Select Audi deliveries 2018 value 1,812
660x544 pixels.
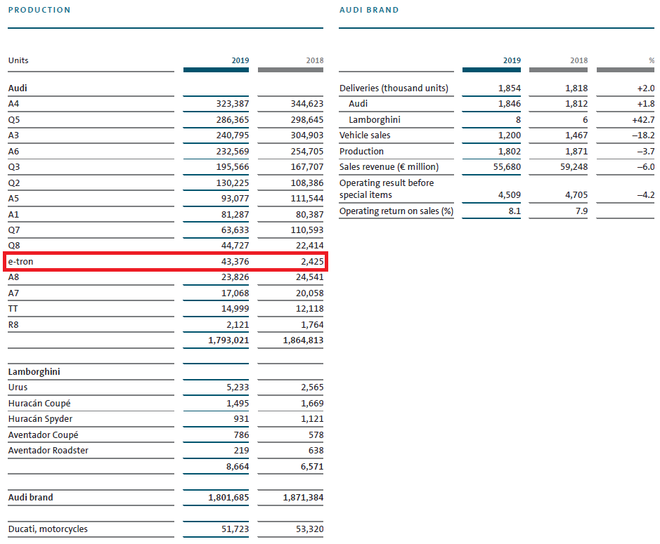coord(576,104)
